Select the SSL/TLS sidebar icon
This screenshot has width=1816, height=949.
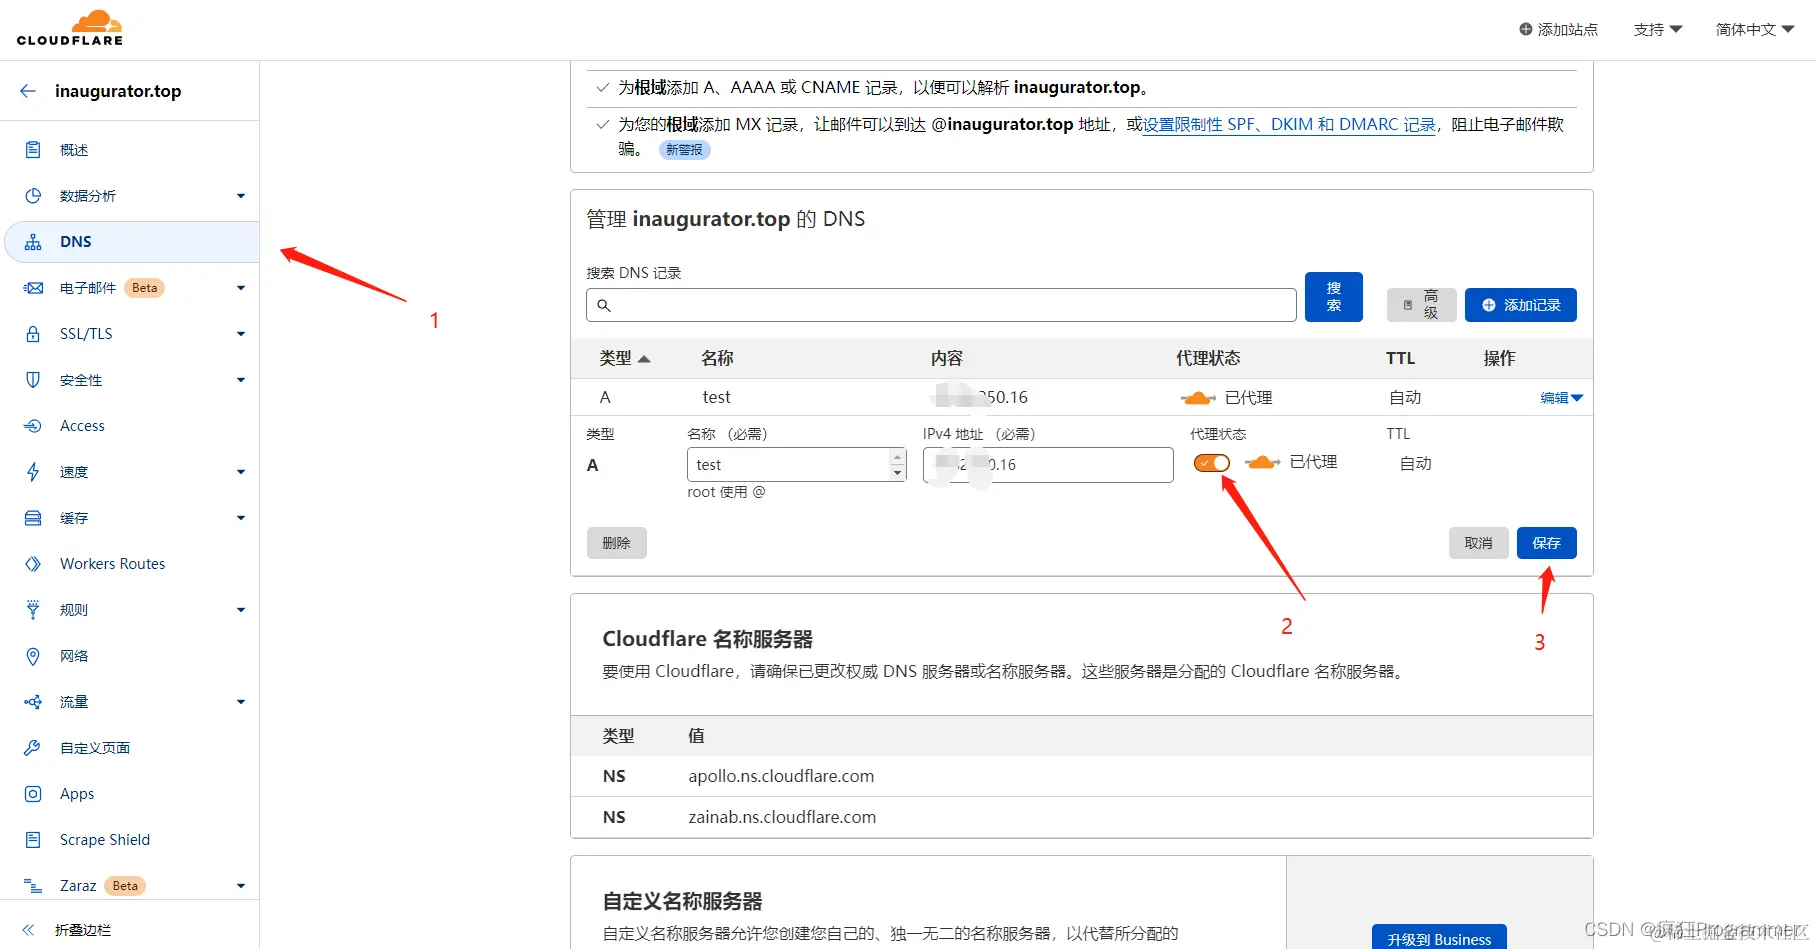(x=32, y=333)
